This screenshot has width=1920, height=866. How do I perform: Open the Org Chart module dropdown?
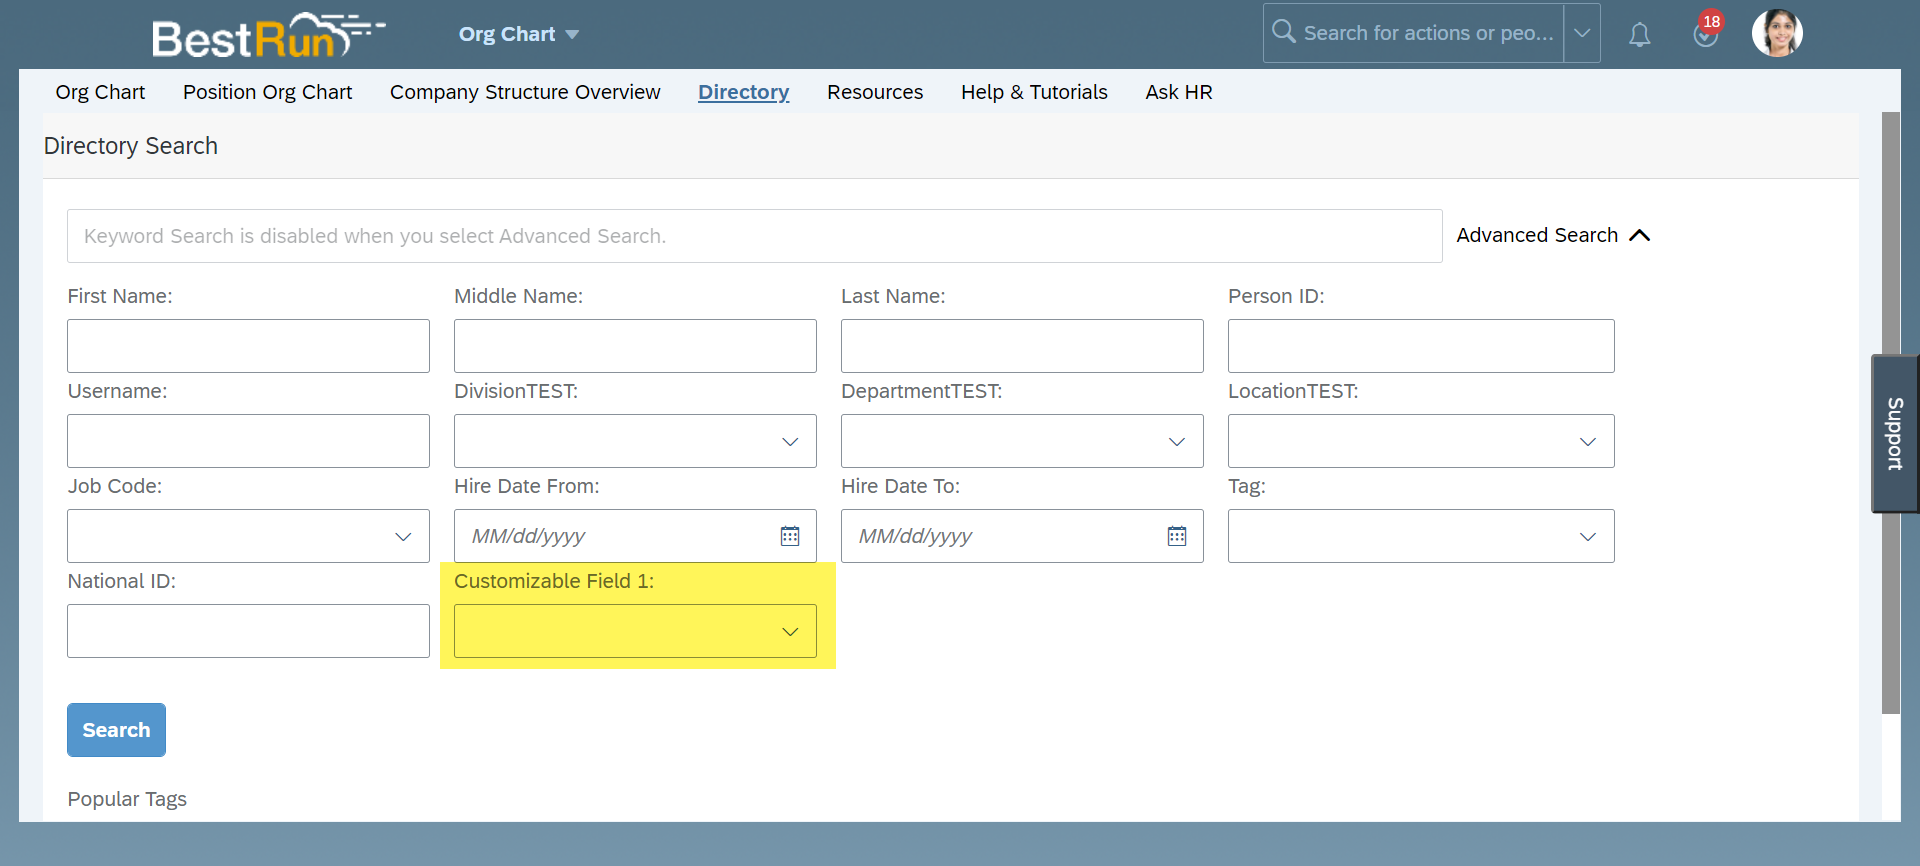tap(518, 34)
